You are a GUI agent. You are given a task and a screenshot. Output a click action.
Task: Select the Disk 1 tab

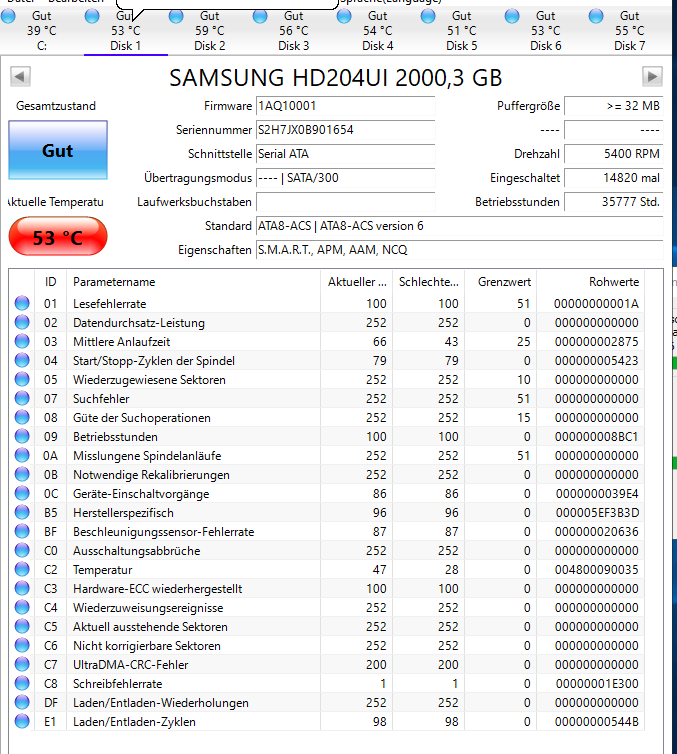(125, 31)
